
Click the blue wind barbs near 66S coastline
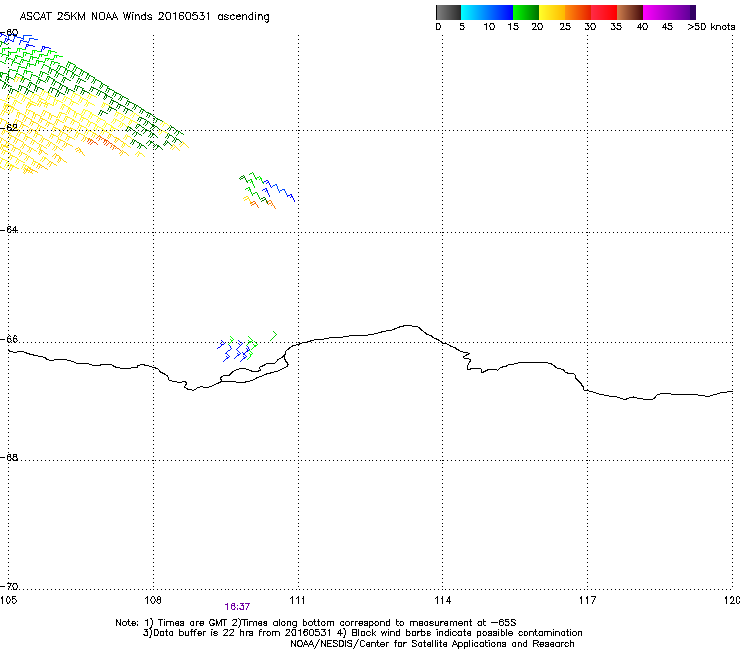[x=233, y=351]
